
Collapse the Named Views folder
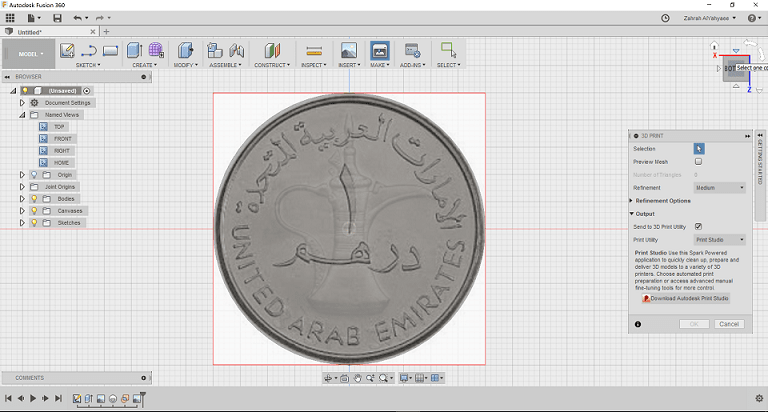point(22,115)
